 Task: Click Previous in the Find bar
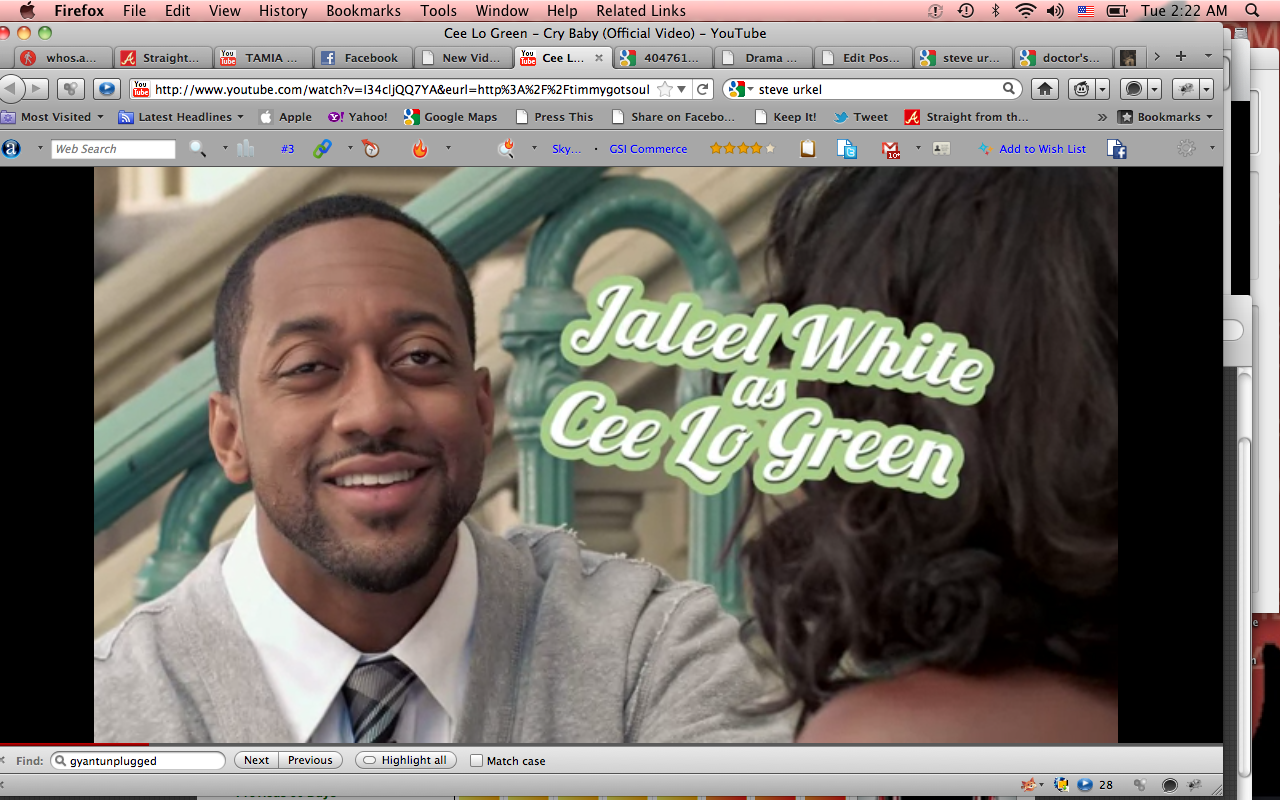click(x=310, y=760)
